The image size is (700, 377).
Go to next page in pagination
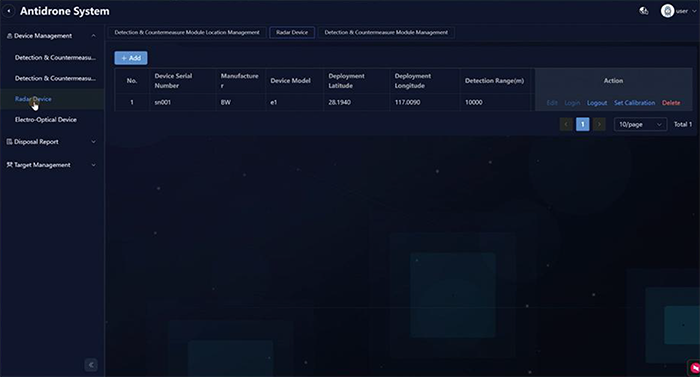pyautogui.click(x=599, y=124)
